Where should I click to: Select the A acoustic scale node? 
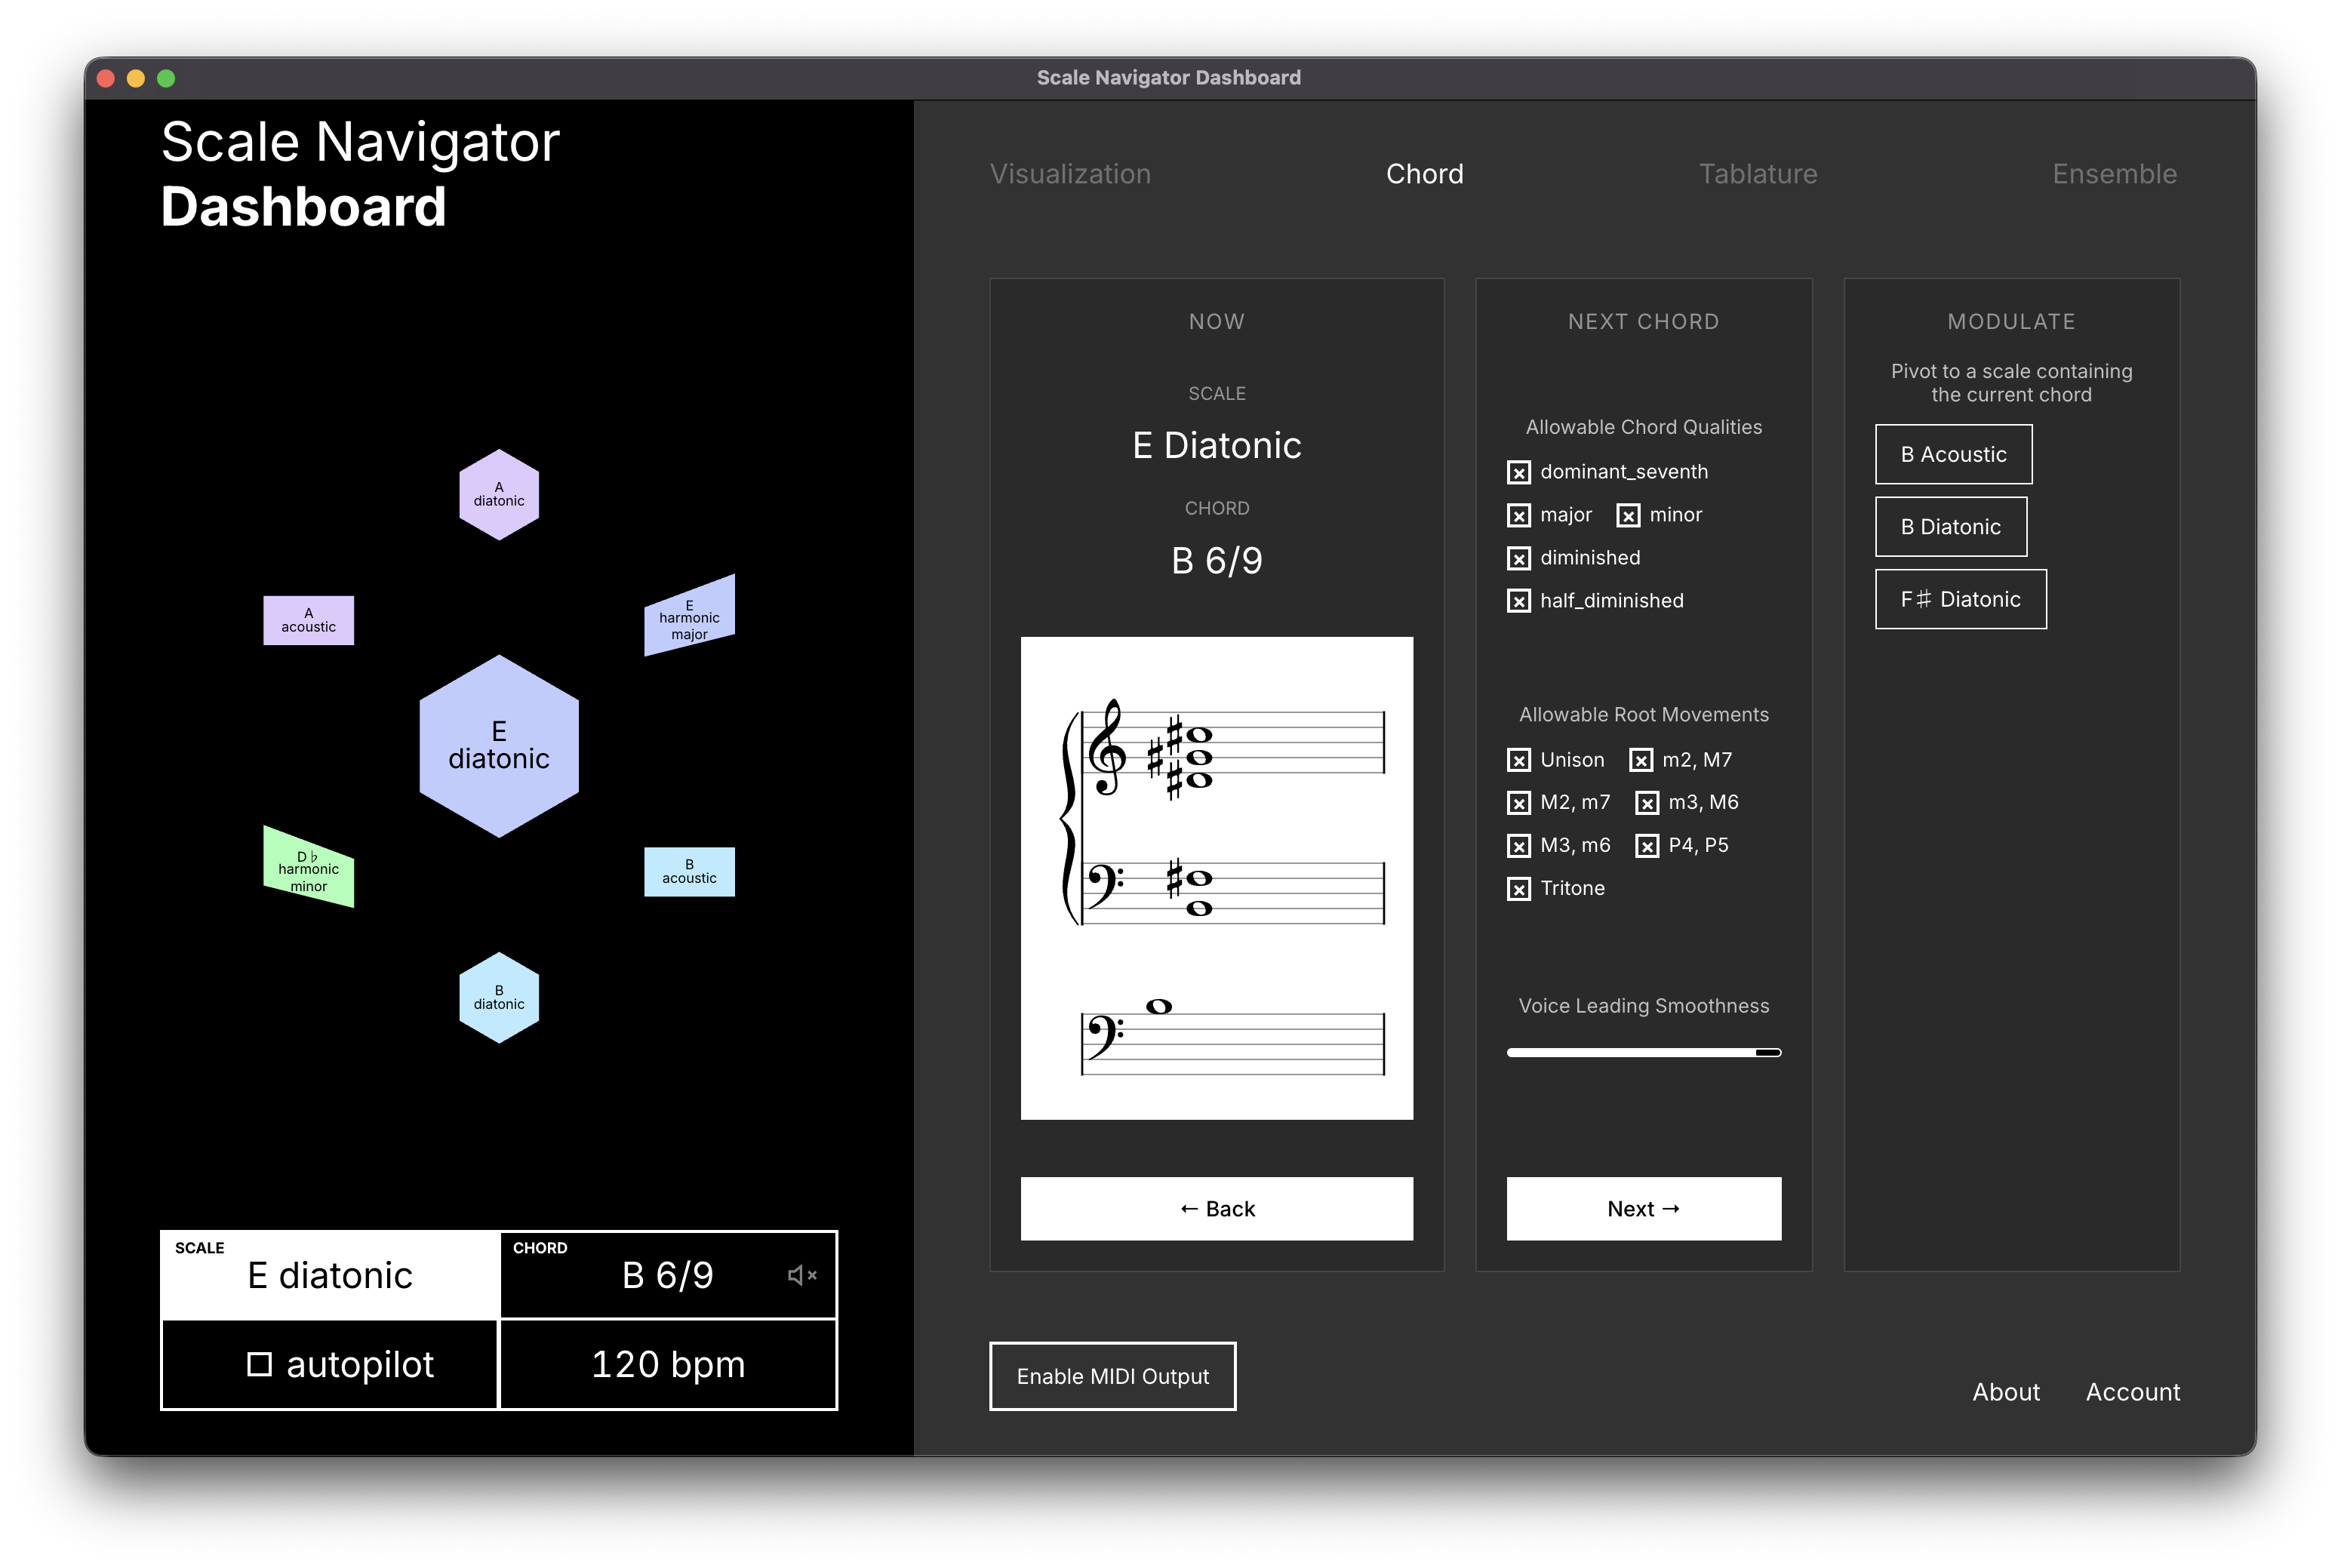(x=308, y=620)
